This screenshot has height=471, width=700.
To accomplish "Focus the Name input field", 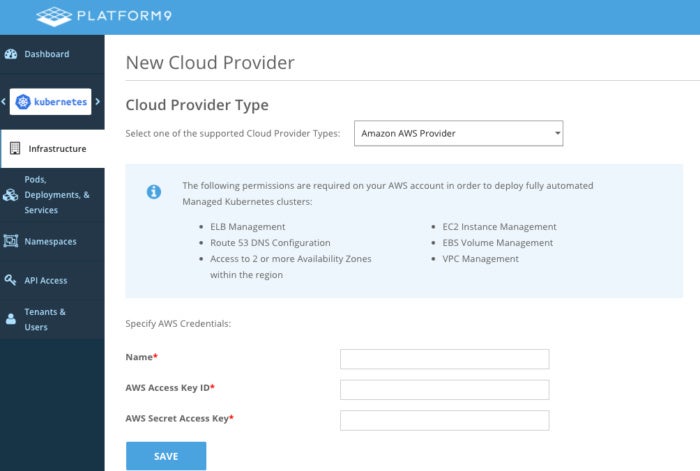I will click(x=445, y=359).
